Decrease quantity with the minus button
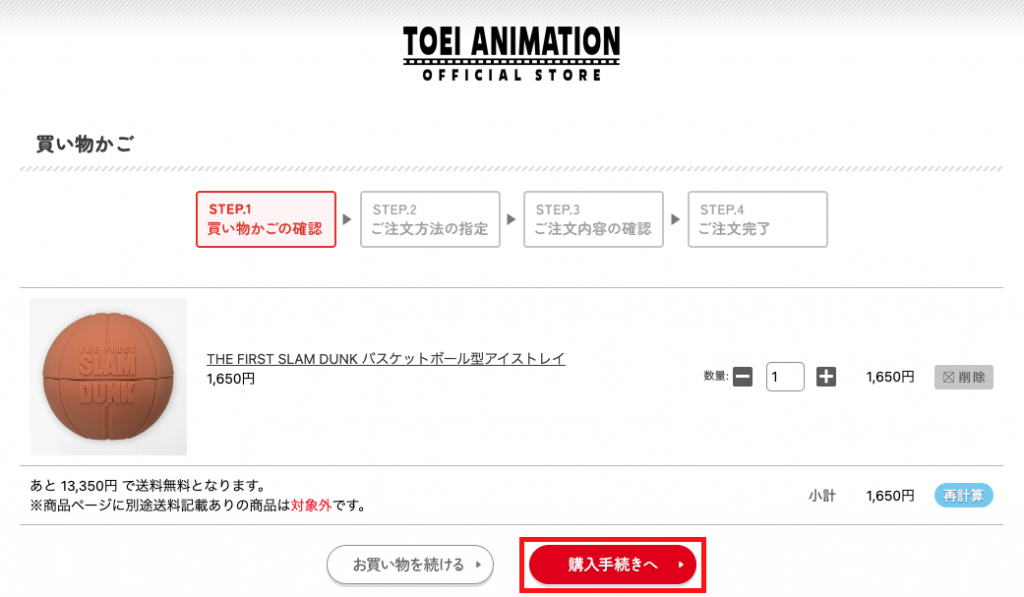The image size is (1024, 597). click(x=742, y=377)
